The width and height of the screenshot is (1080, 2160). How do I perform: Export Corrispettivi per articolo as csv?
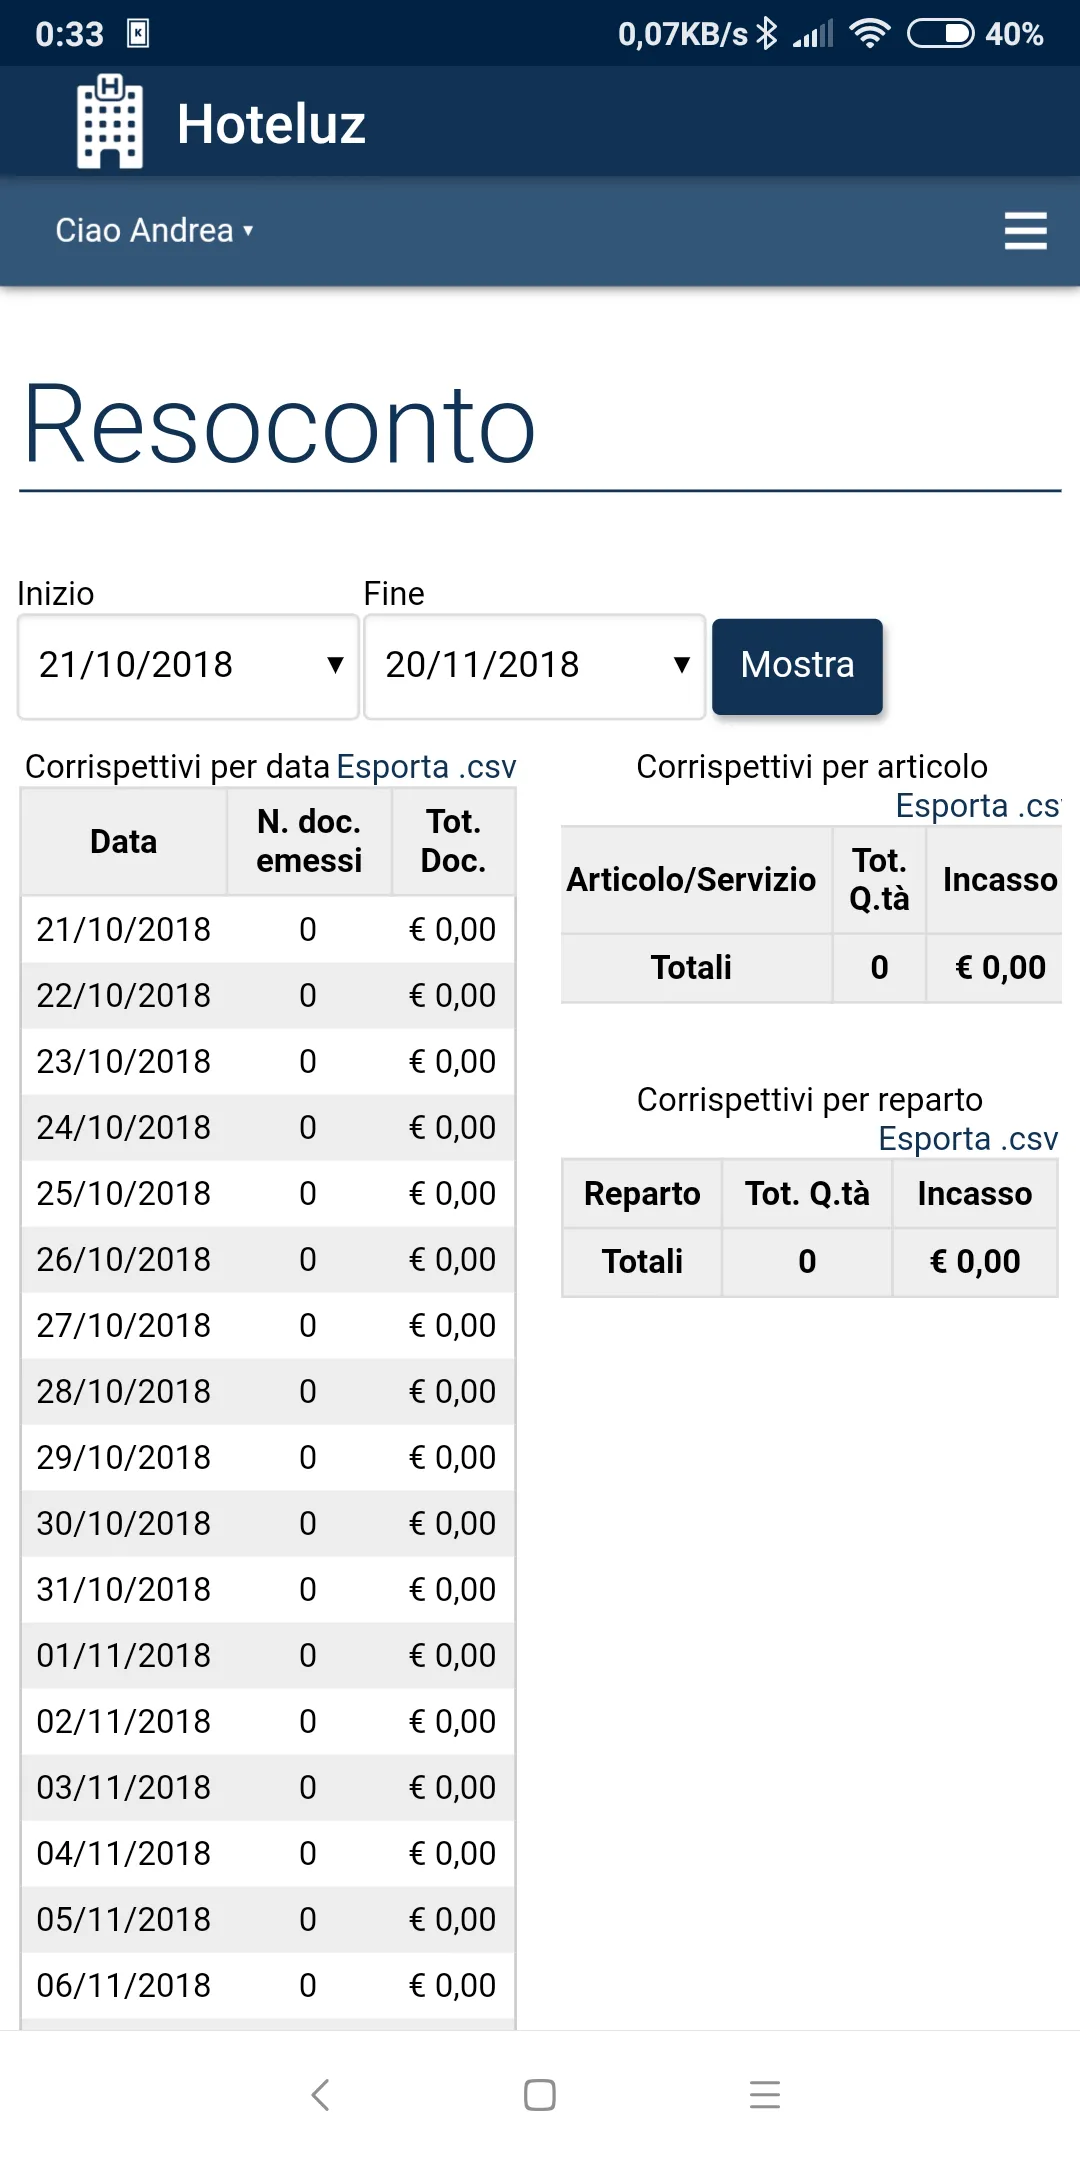(x=976, y=806)
